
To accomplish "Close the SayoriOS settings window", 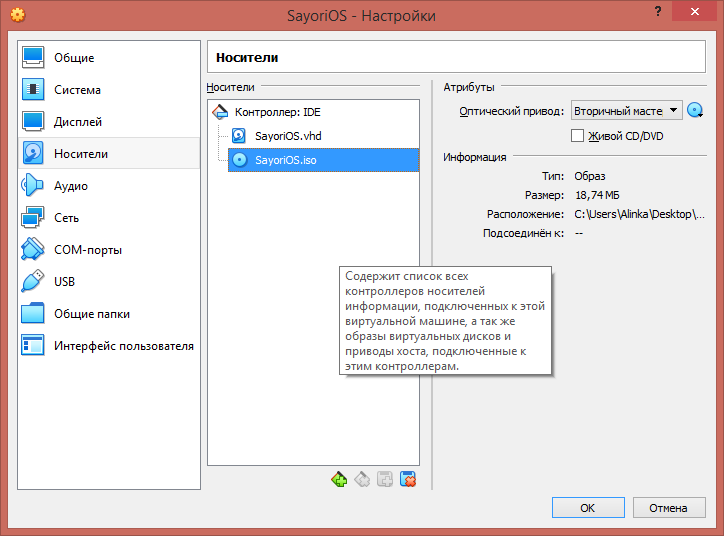I will coord(694,12).
